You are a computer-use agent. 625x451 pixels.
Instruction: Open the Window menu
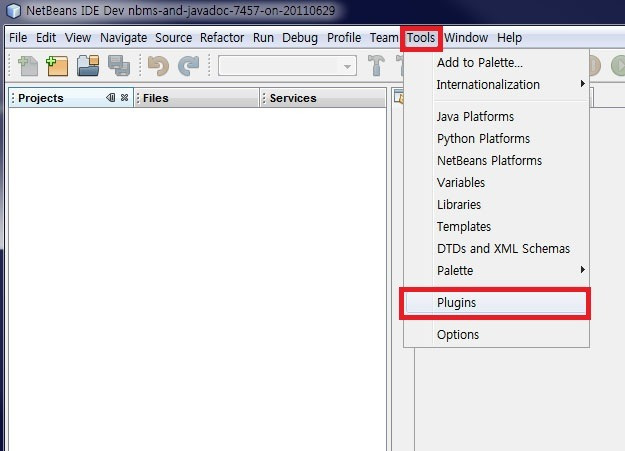[x=466, y=38]
